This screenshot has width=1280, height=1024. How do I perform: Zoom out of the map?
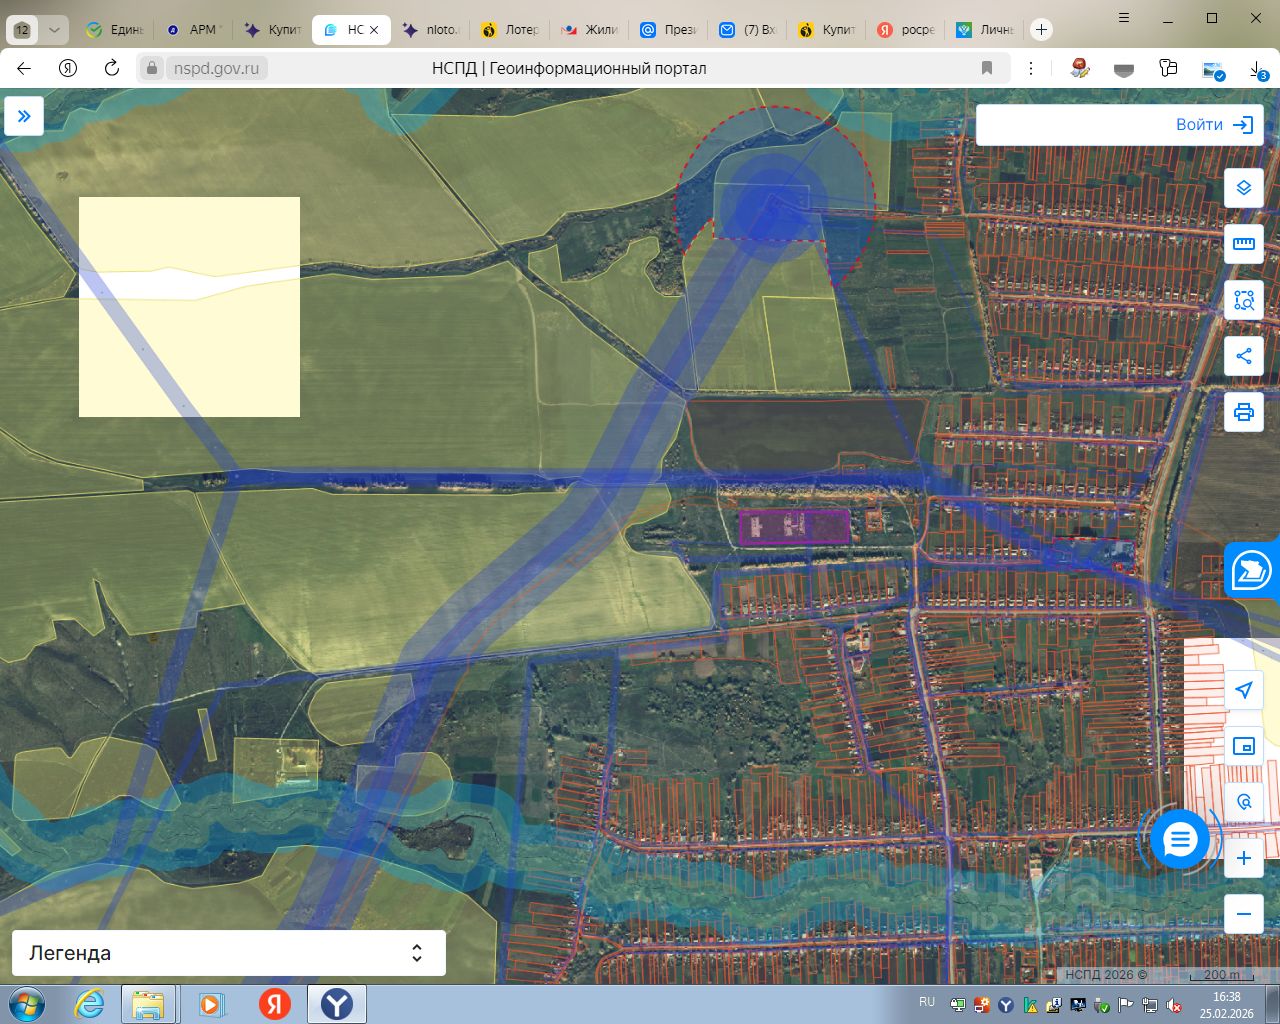[x=1243, y=914]
